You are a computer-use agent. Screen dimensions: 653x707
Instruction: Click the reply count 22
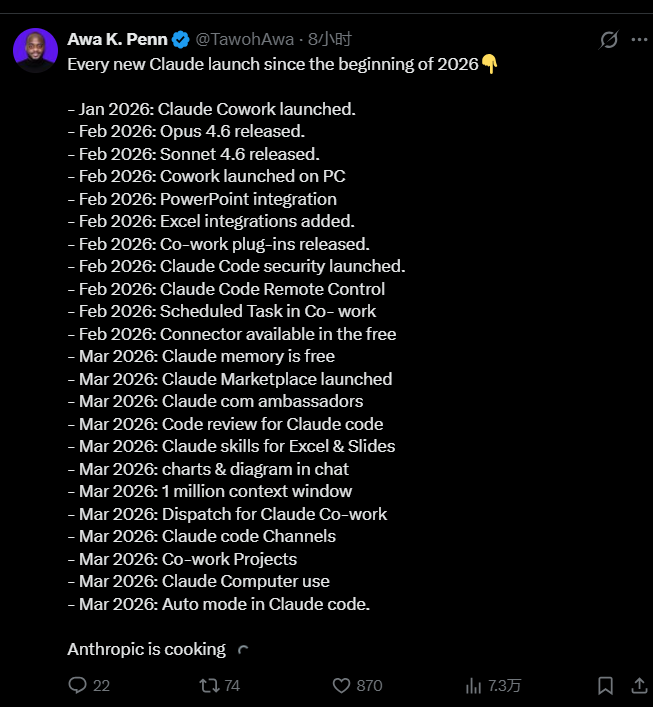(x=101, y=685)
